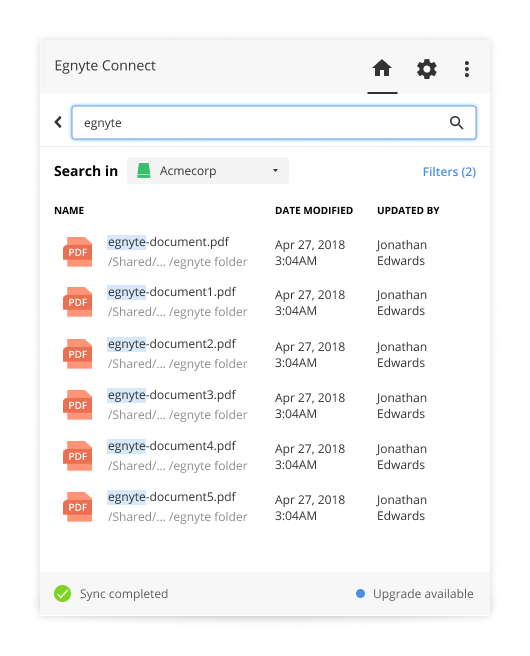Open the Home tab icon
Screen dimensions: 530x656
pyautogui.click(x=382, y=68)
